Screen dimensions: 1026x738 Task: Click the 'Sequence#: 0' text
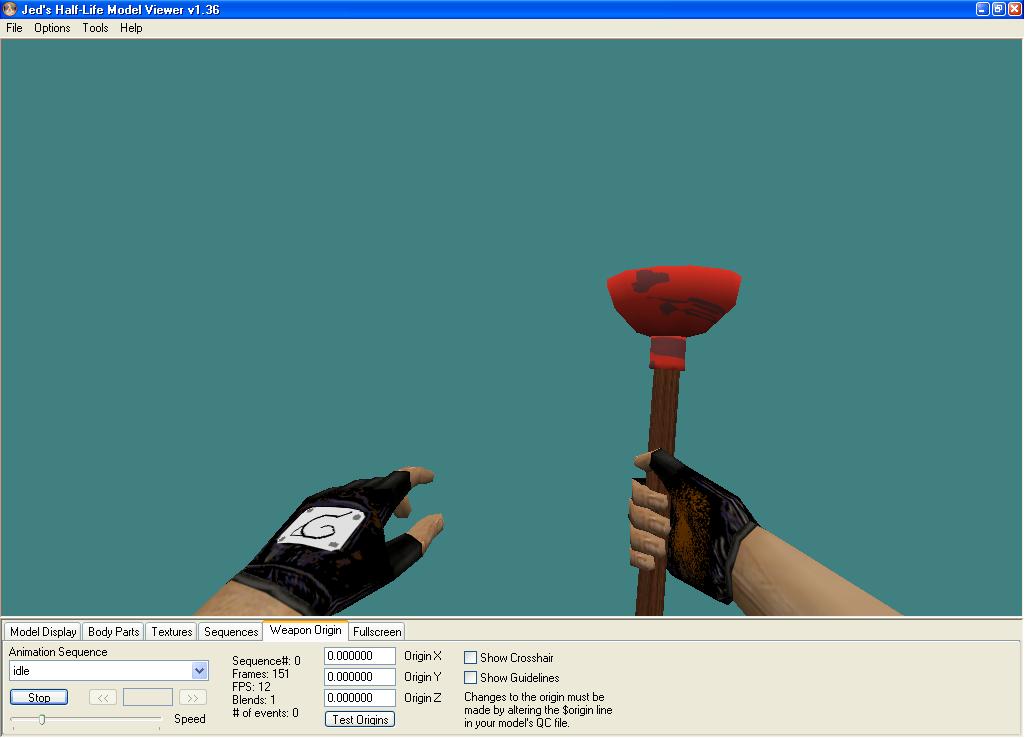tap(266, 661)
